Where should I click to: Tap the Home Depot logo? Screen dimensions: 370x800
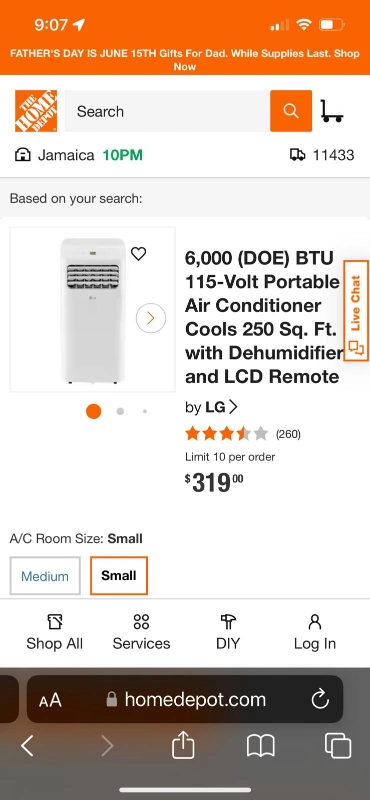point(36,111)
